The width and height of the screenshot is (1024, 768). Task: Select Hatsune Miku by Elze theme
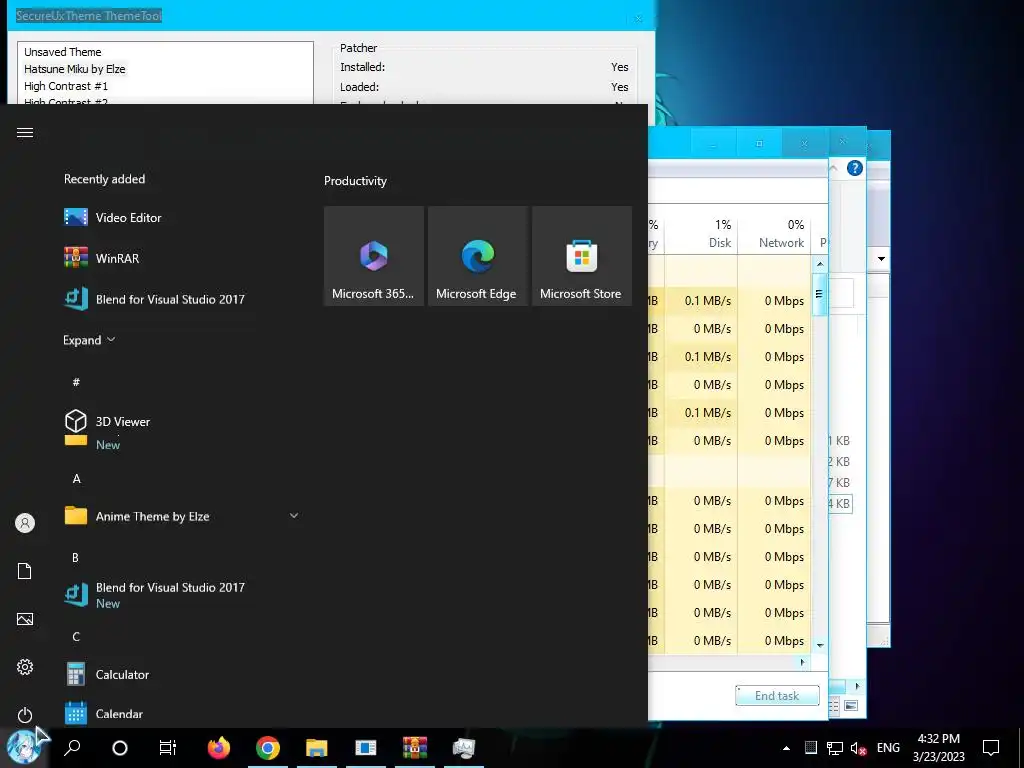[74, 69]
